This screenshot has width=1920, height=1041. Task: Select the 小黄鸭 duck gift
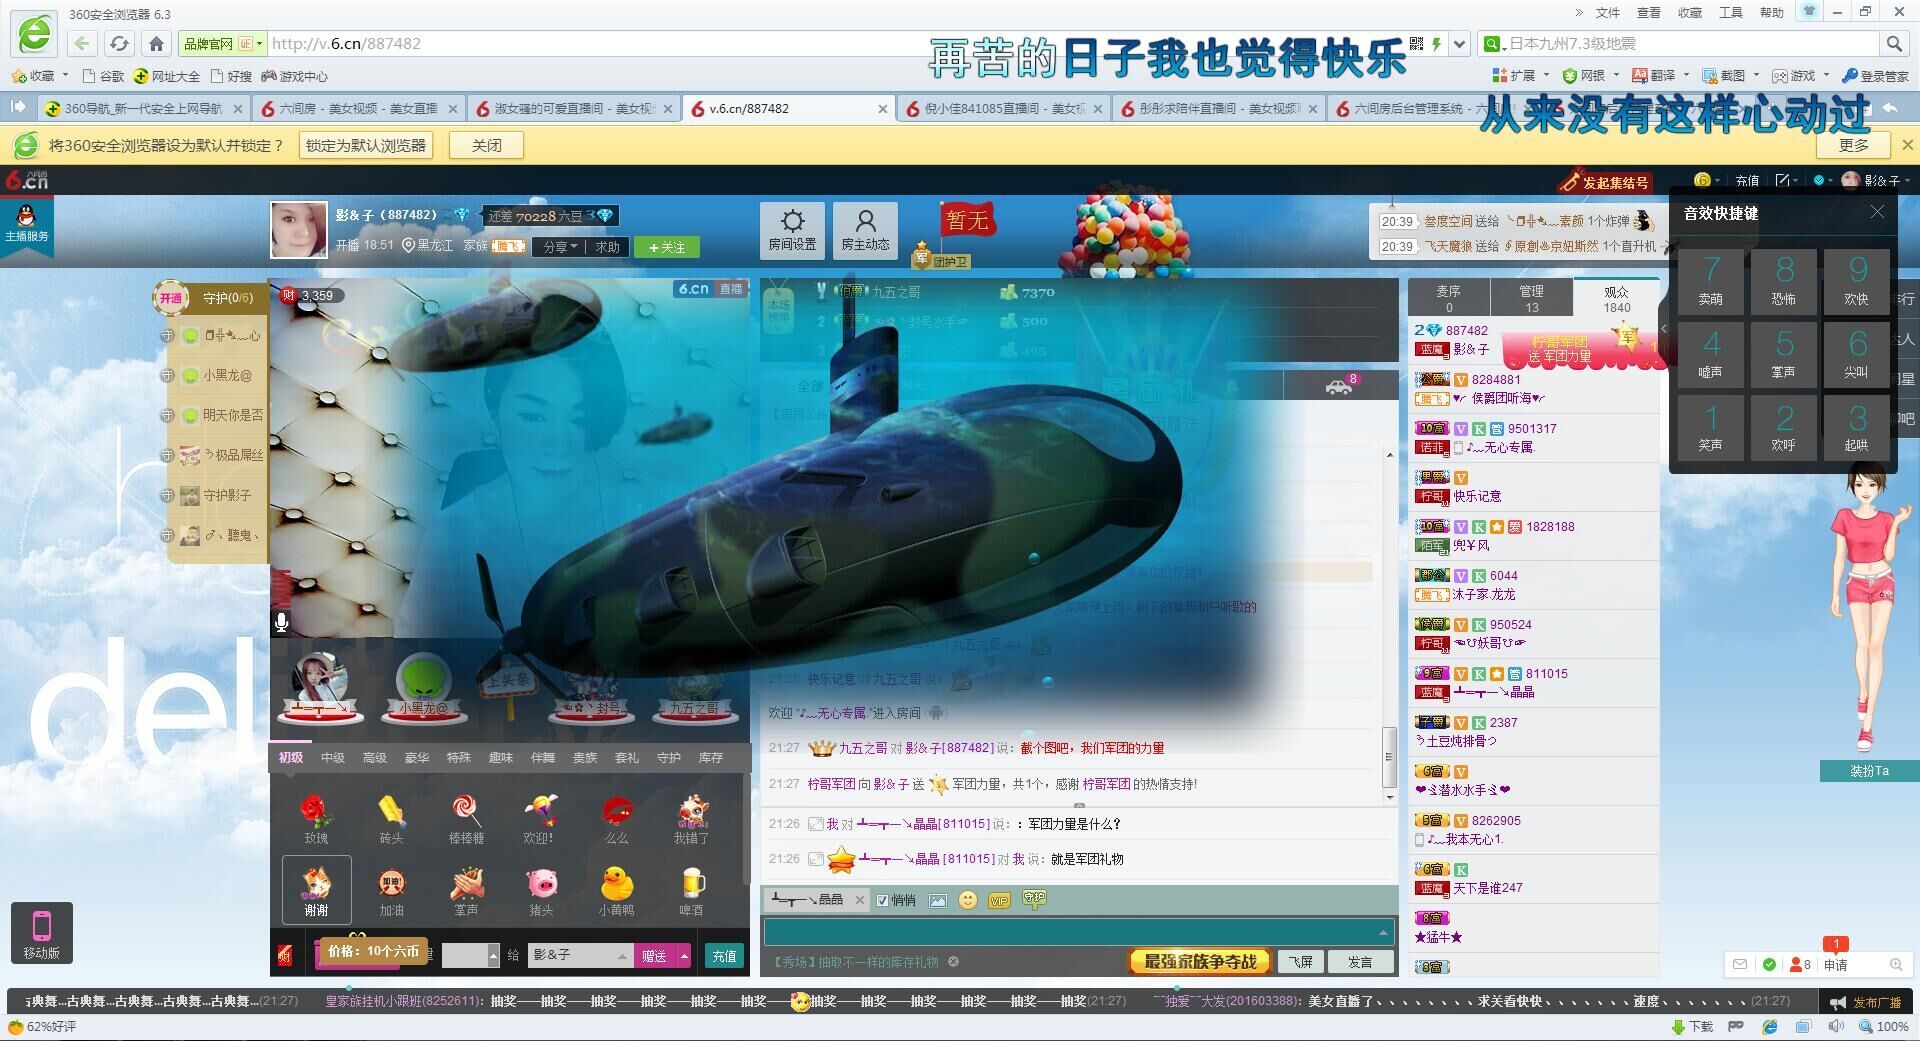point(616,891)
